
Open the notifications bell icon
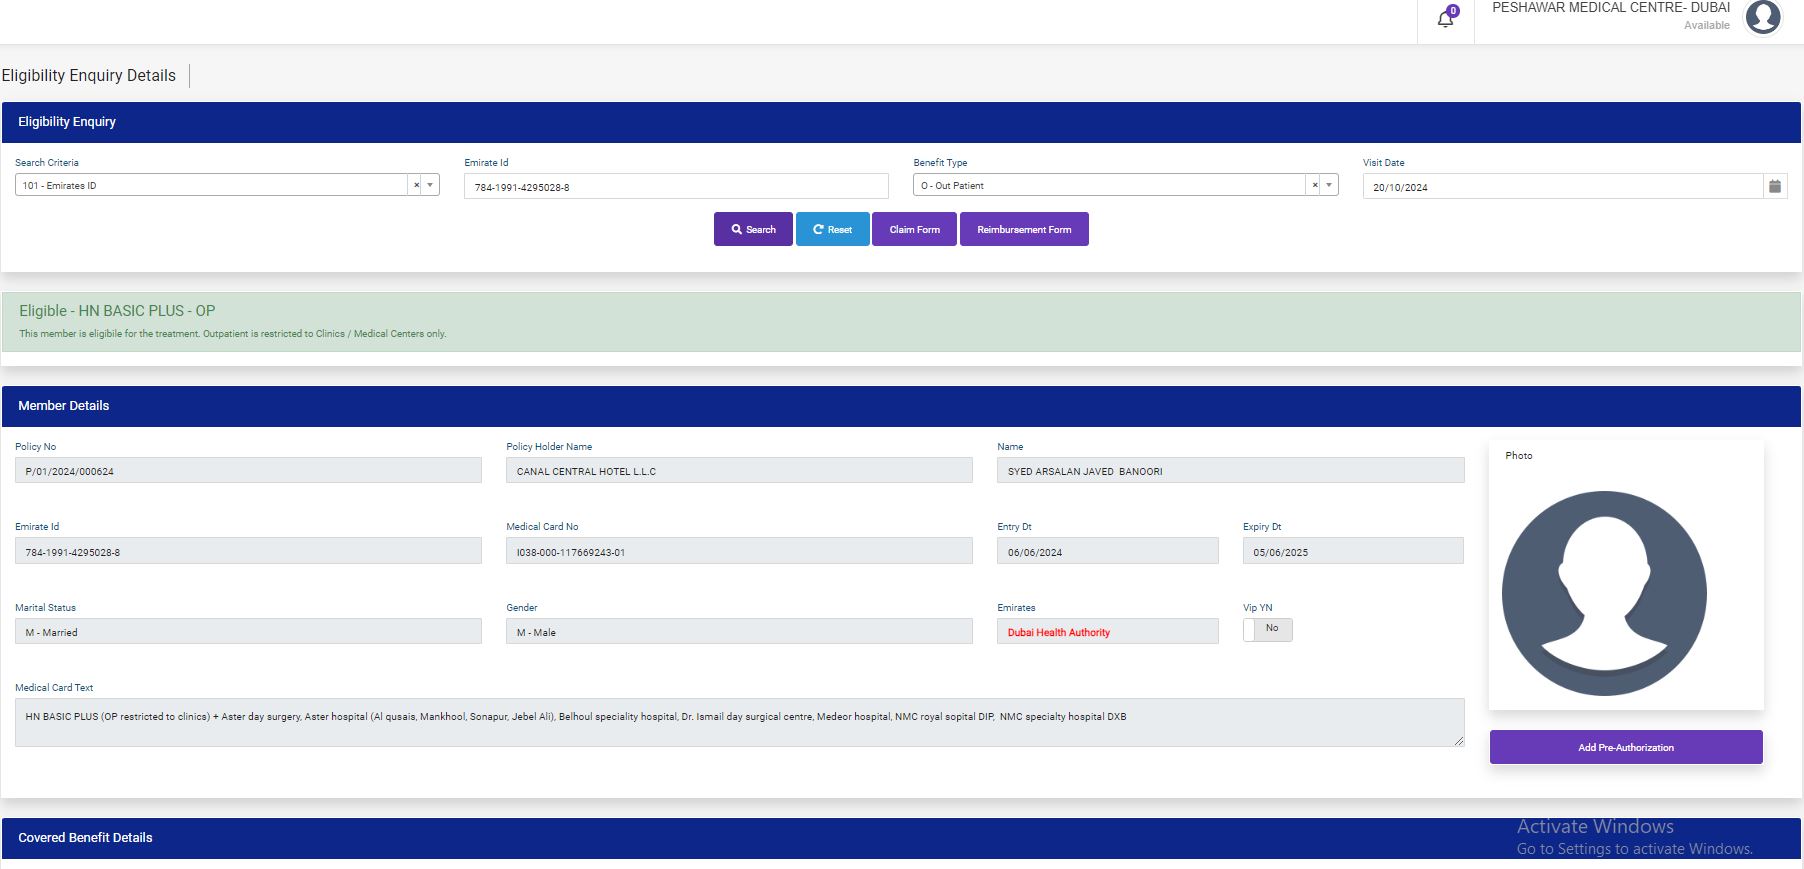(x=1445, y=19)
